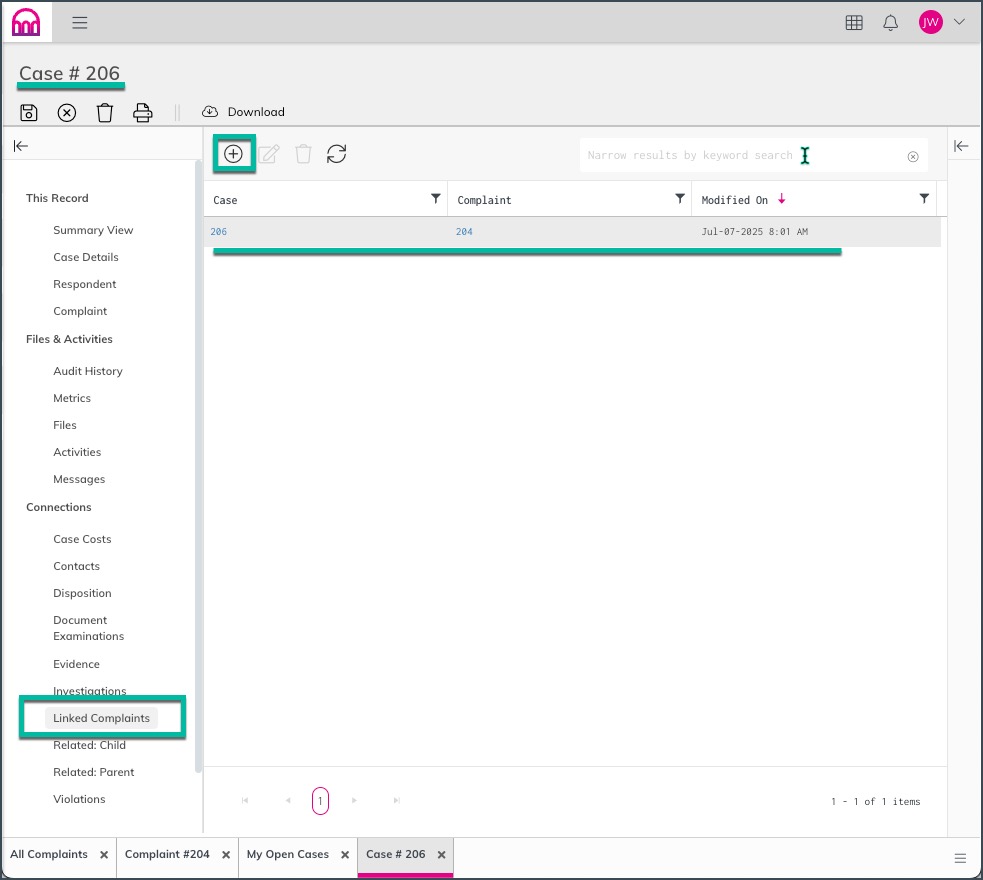Screen dimensions: 983x880
Task: Open Metrics section
Action: 72,398
